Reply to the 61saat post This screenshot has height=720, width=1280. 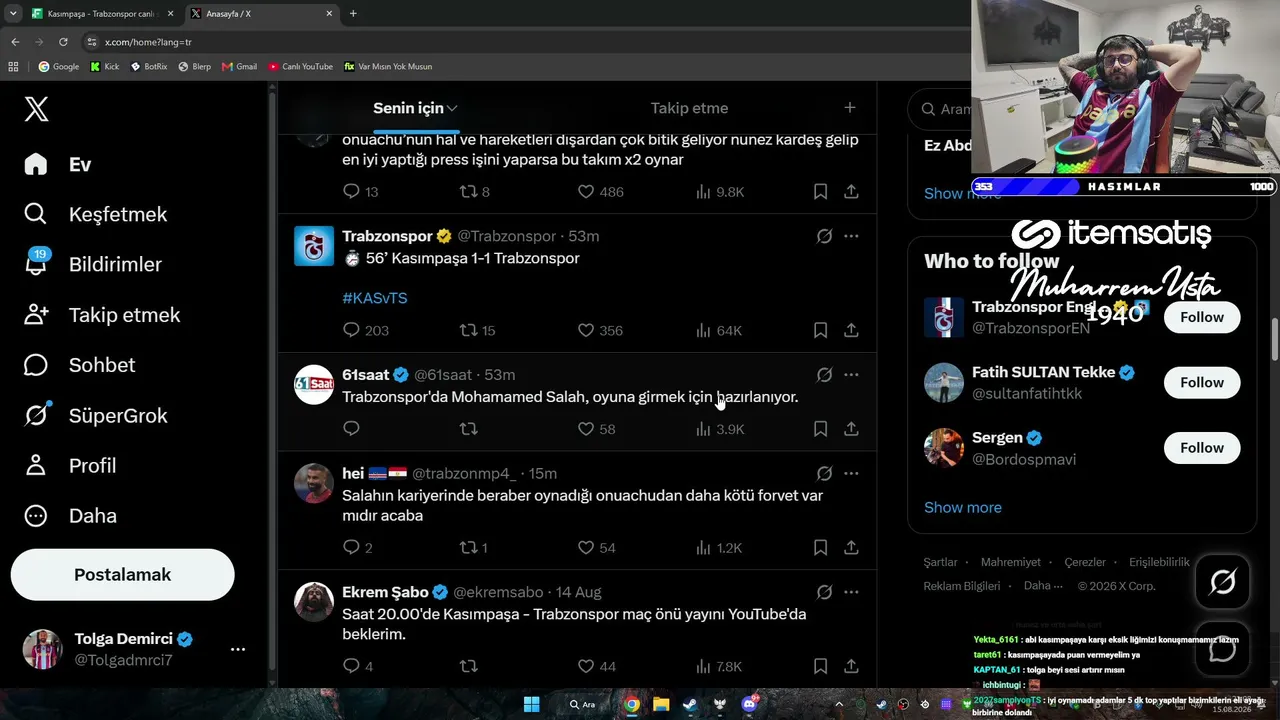351,429
